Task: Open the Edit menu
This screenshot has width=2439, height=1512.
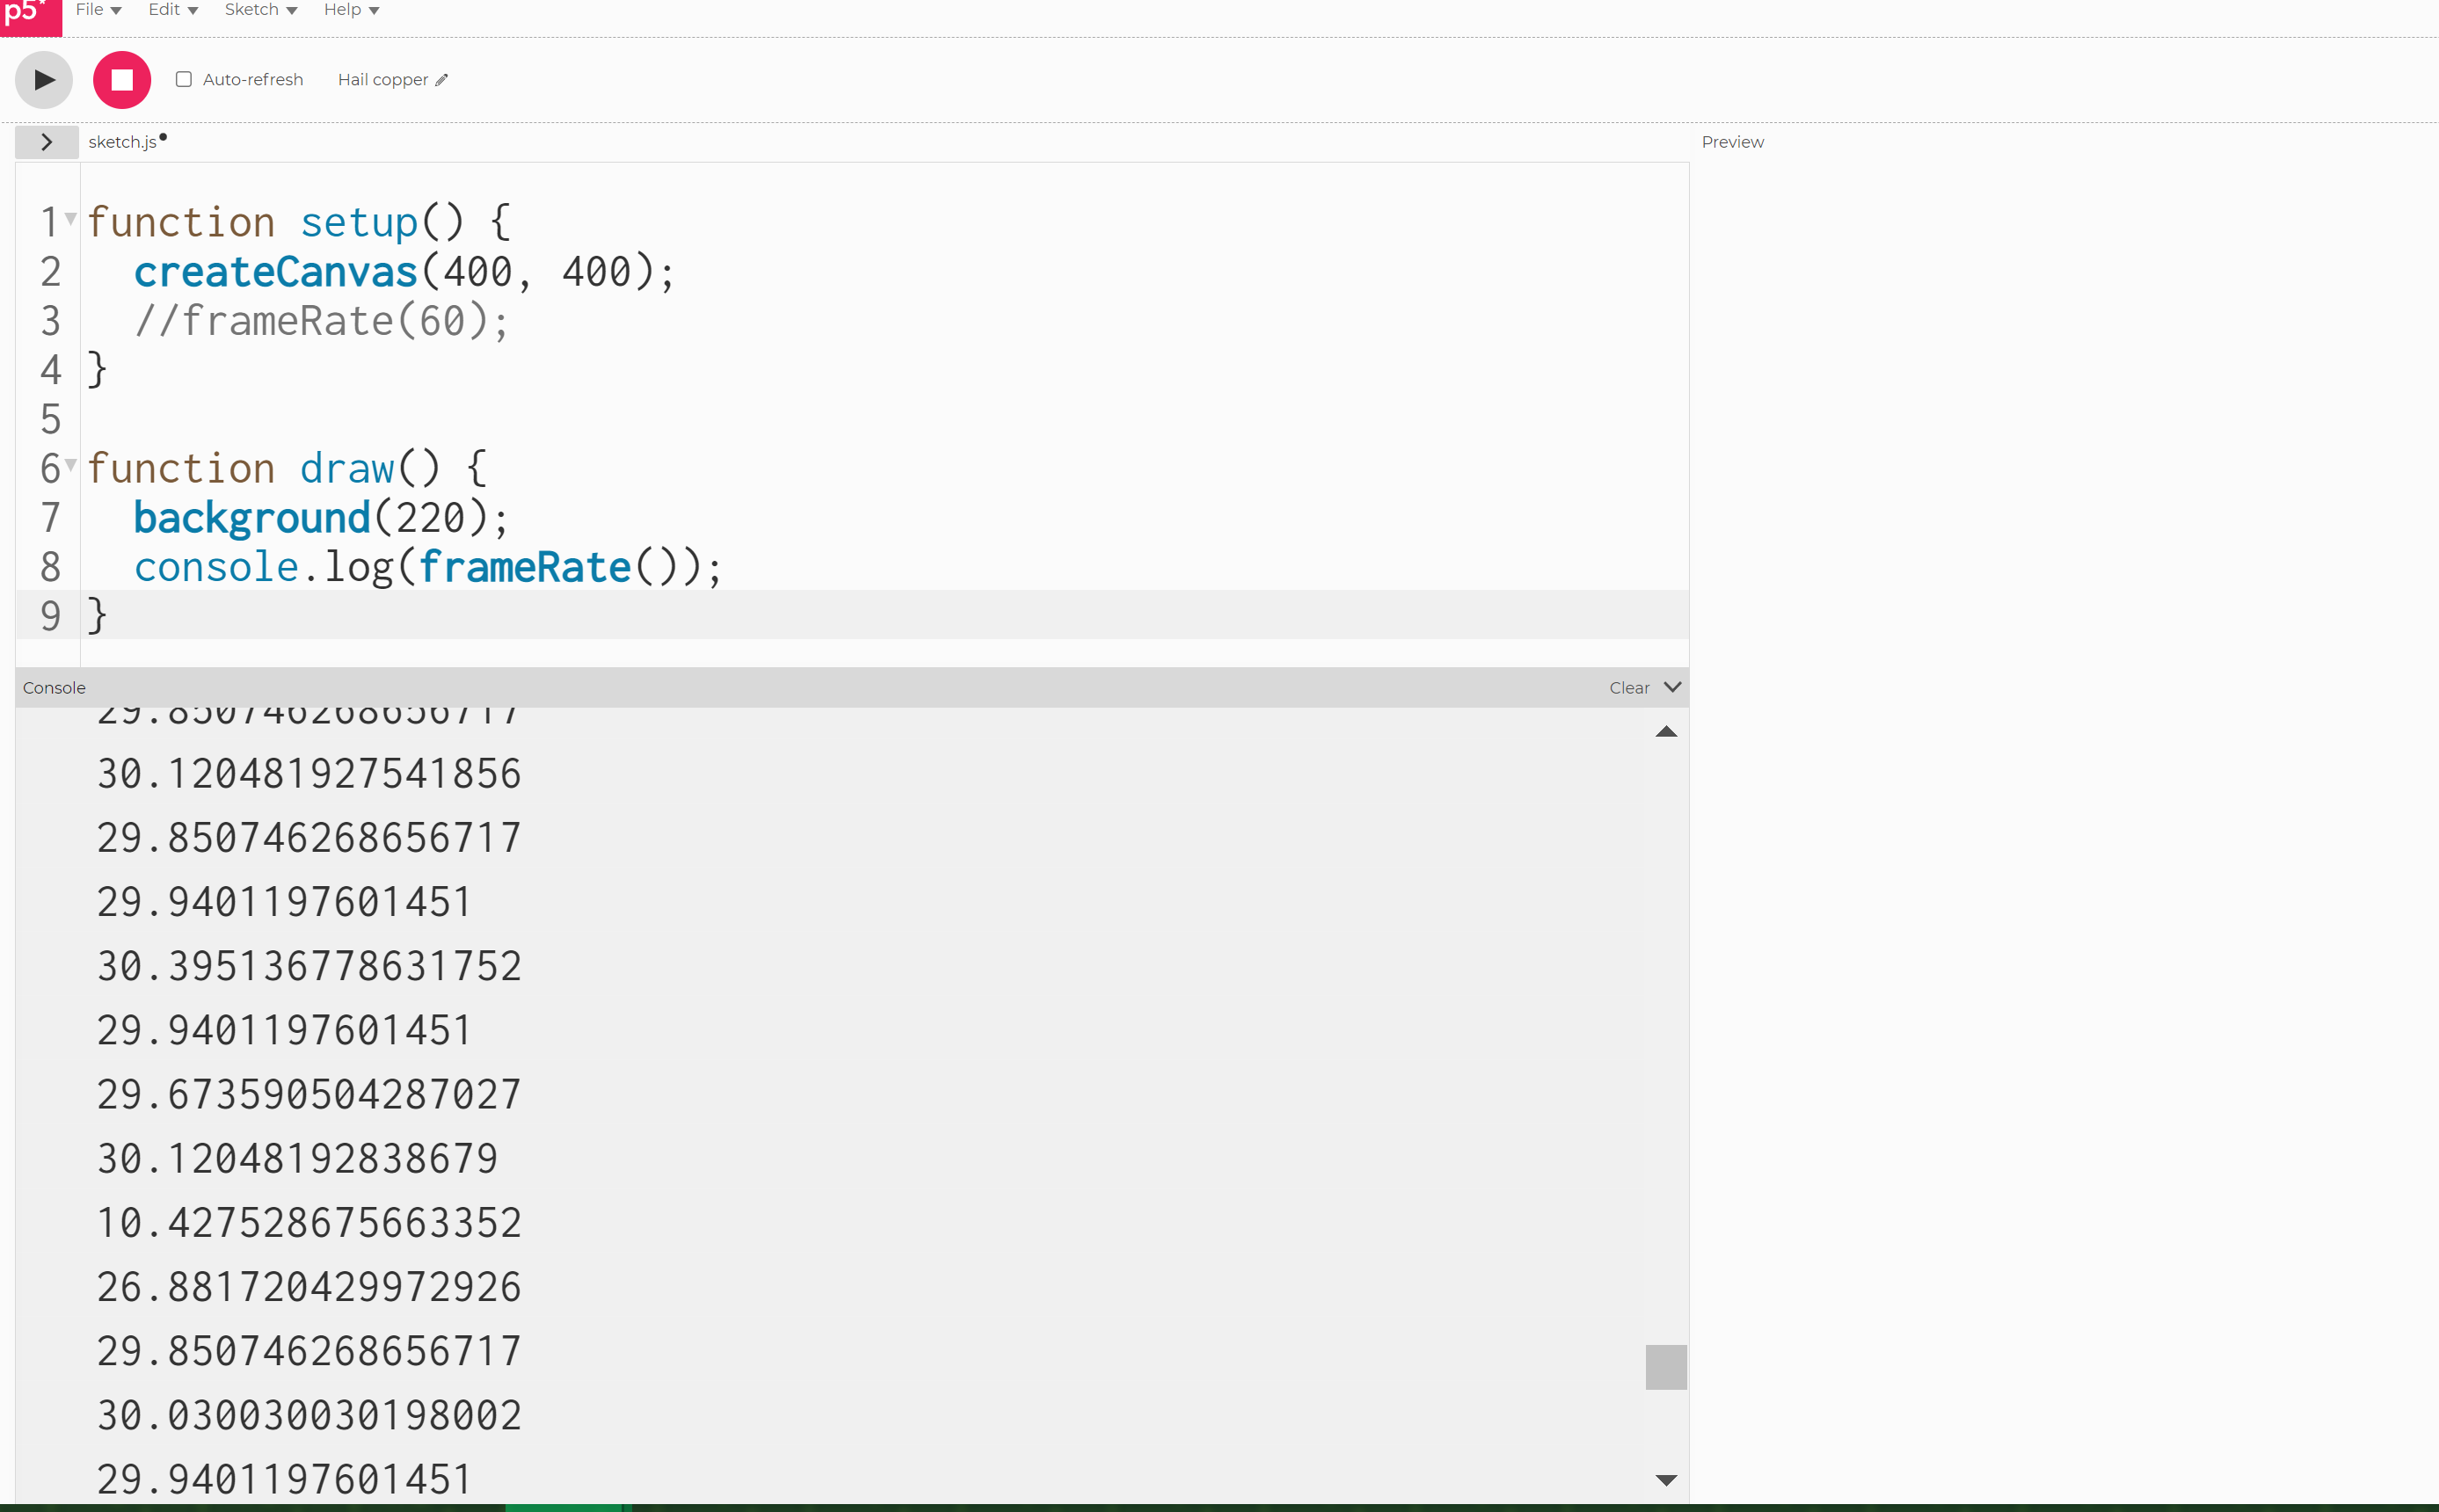Action: pyautogui.click(x=166, y=9)
